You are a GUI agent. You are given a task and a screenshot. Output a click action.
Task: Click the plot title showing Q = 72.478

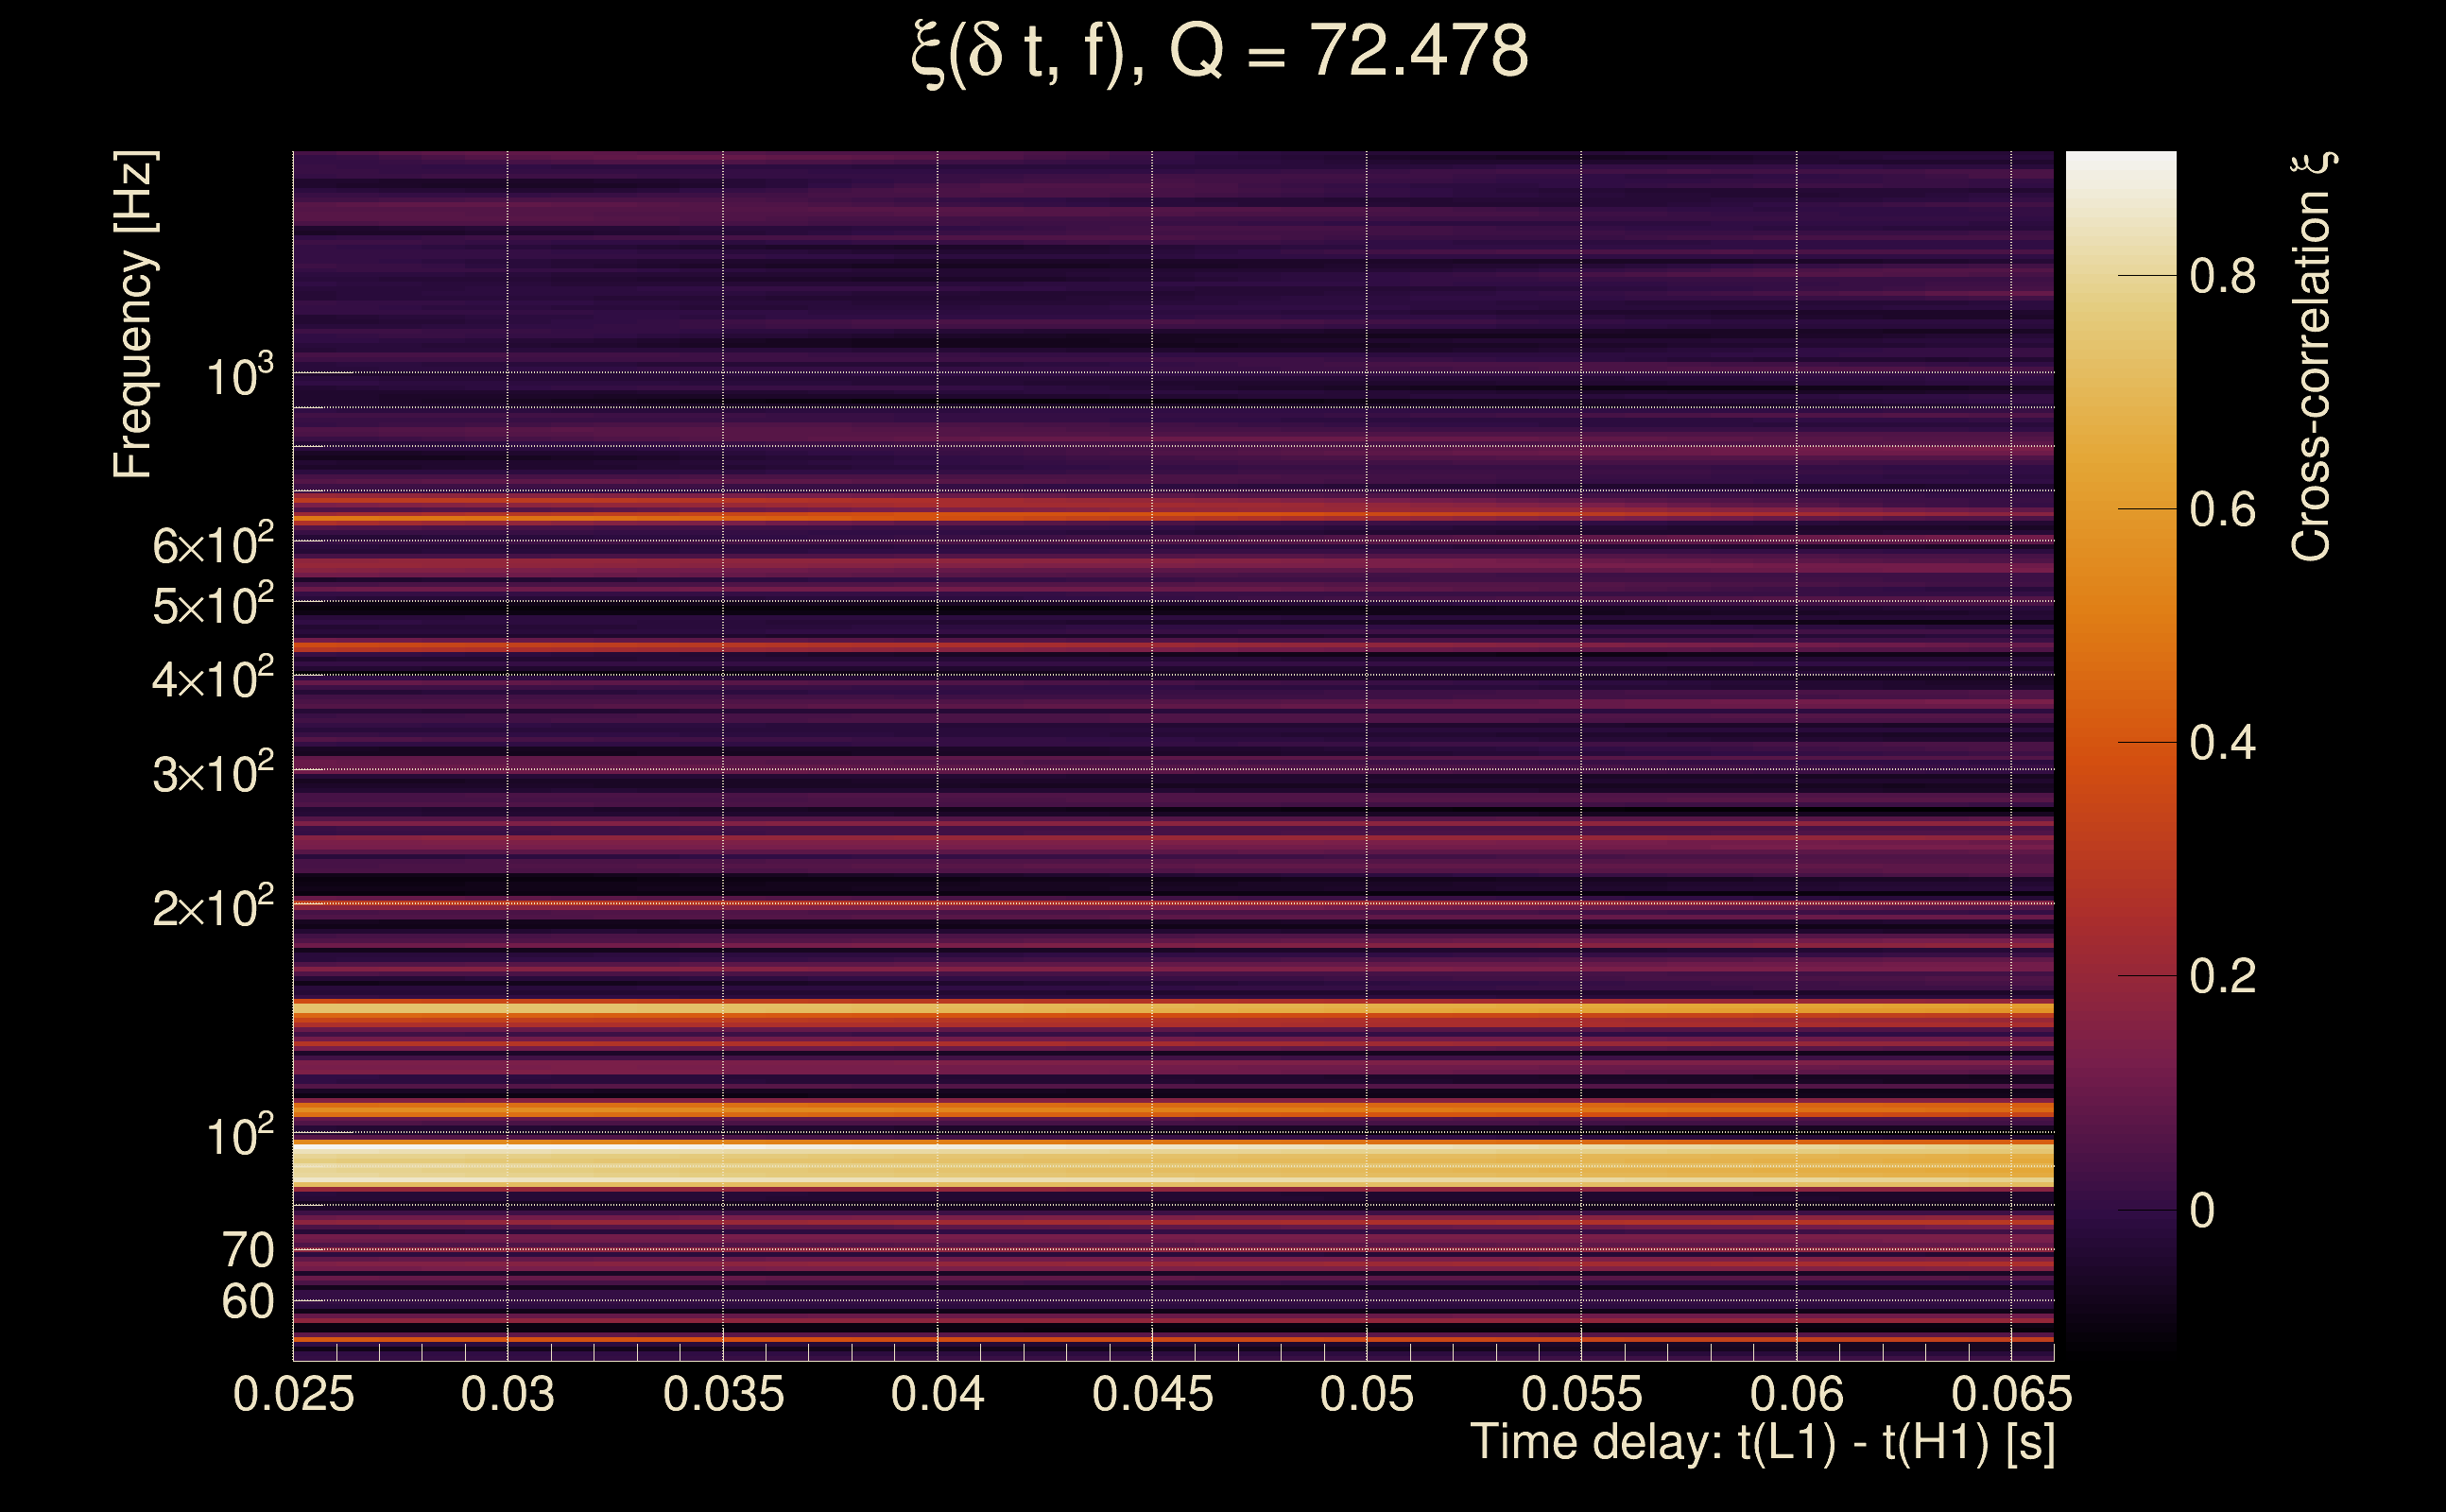(1220, 52)
